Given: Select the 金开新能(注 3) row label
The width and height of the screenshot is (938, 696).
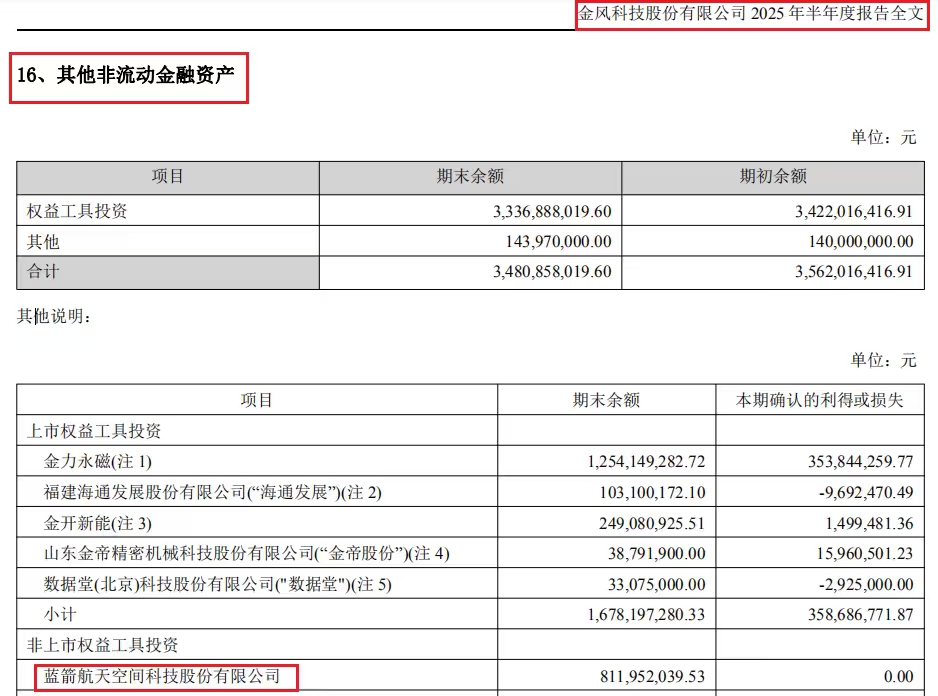Looking at the screenshot, I should pyautogui.click(x=98, y=523).
